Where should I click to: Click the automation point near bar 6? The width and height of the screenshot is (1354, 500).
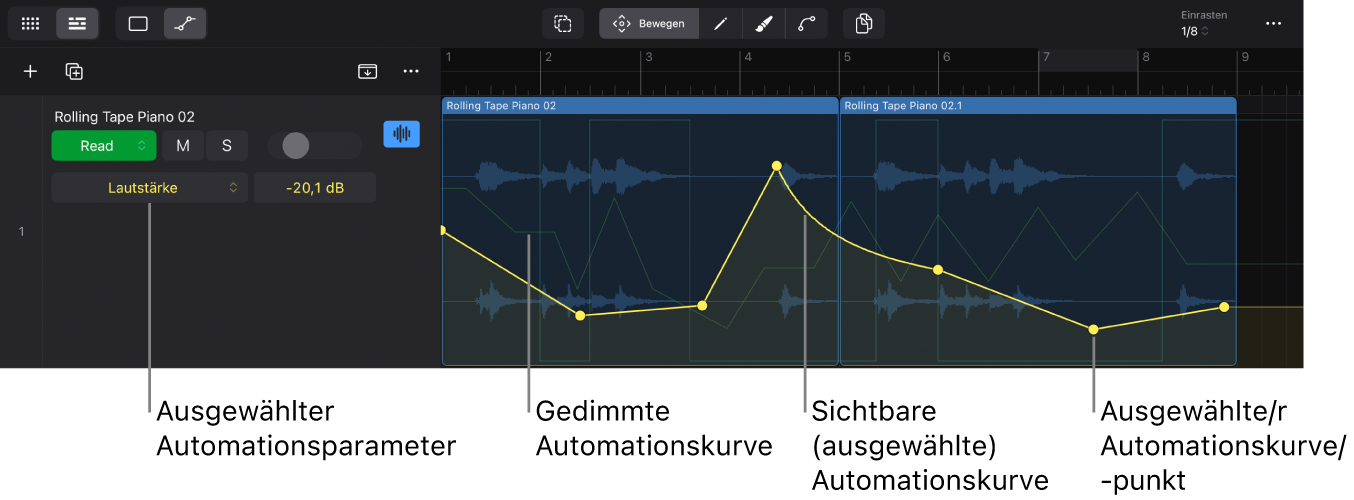(938, 270)
